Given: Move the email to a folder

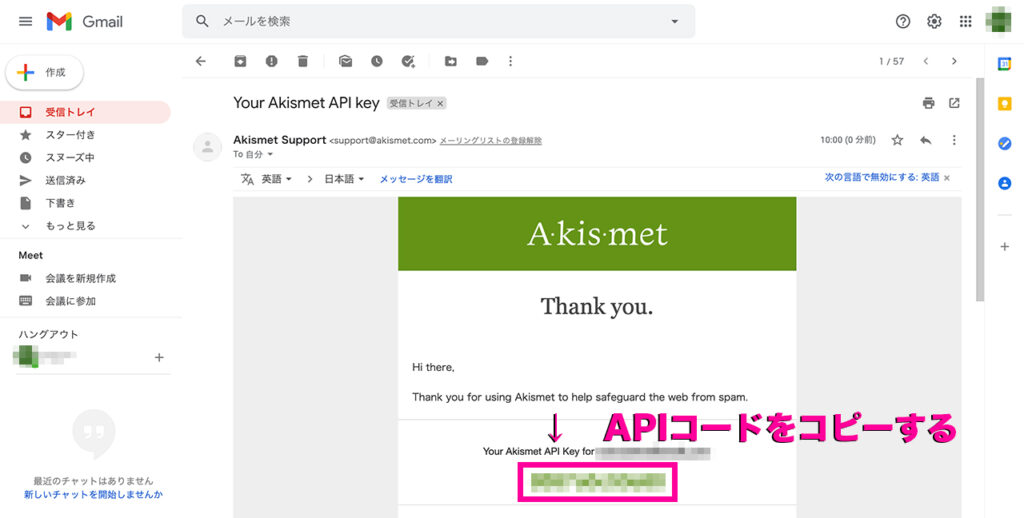Looking at the screenshot, I should click(451, 61).
